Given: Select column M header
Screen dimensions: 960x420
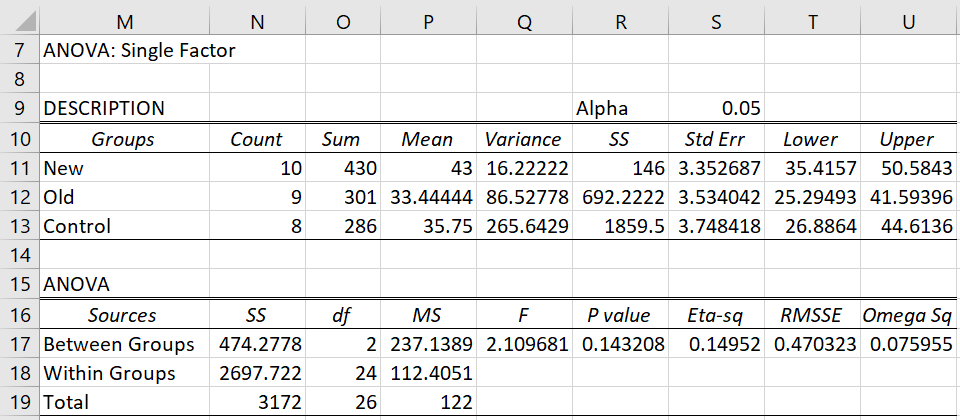Looking at the screenshot, I should click(x=124, y=21).
